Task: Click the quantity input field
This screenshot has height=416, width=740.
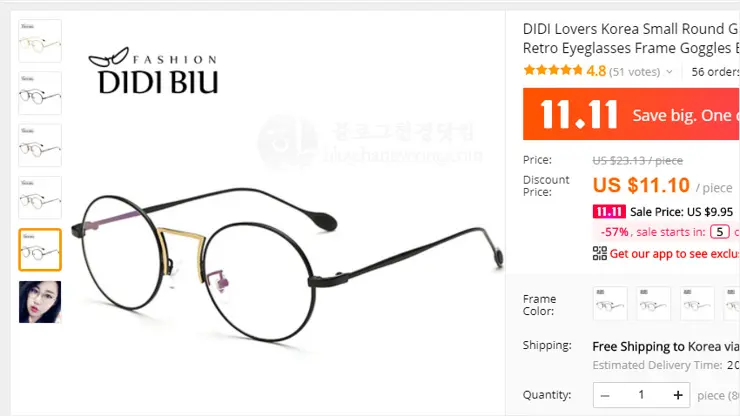Action: [641, 395]
